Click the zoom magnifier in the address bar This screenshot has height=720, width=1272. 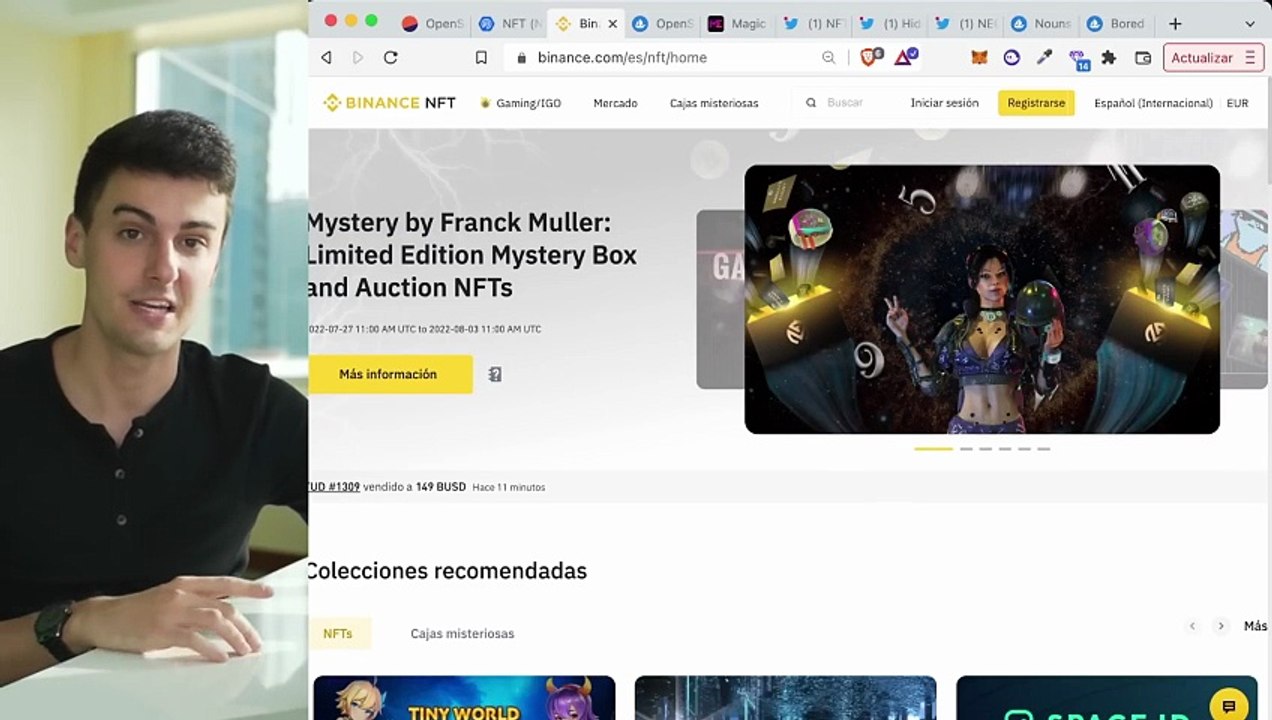tap(828, 58)
